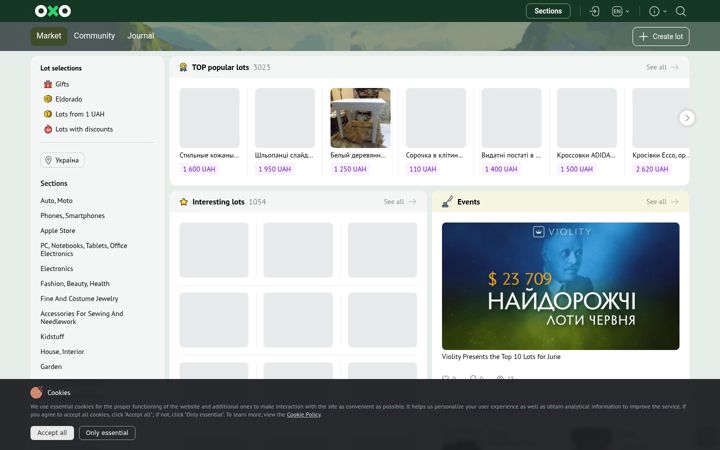Click the Interesting lots star icon

(184, 202)
